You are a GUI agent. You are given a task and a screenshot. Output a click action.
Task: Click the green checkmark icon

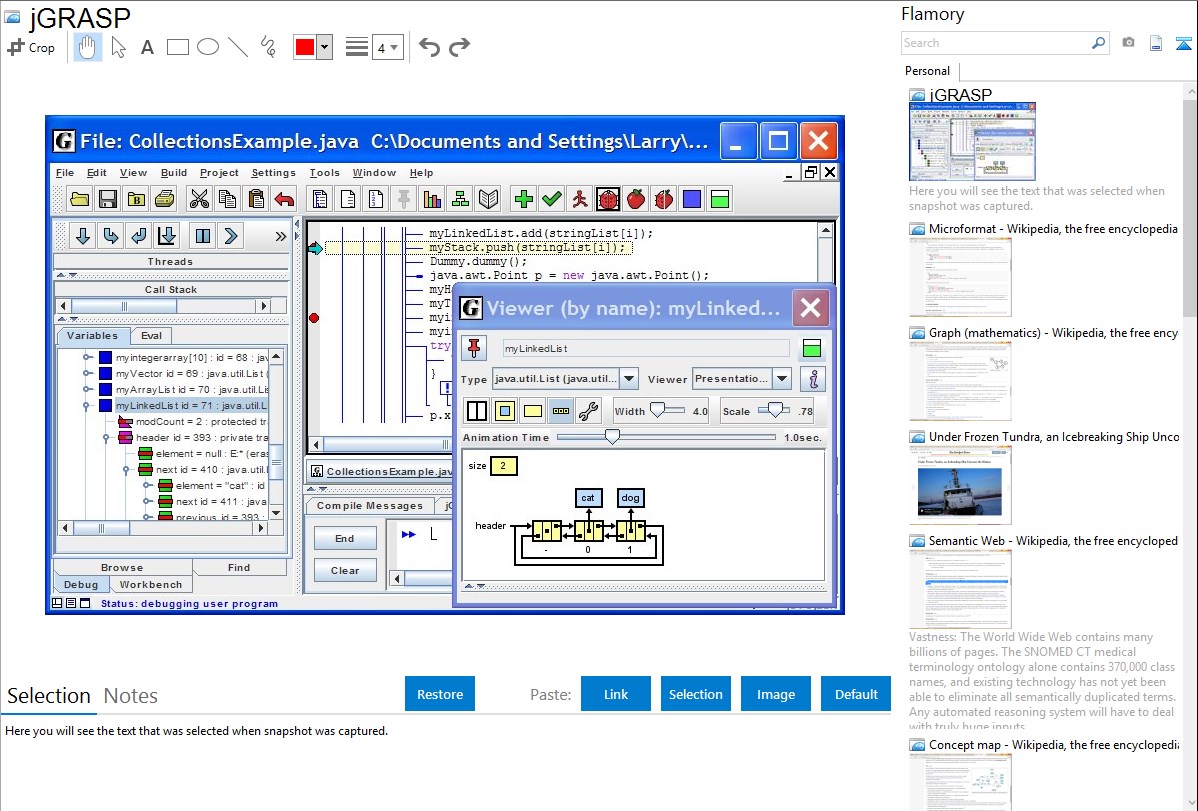click(x=552, y=200)
